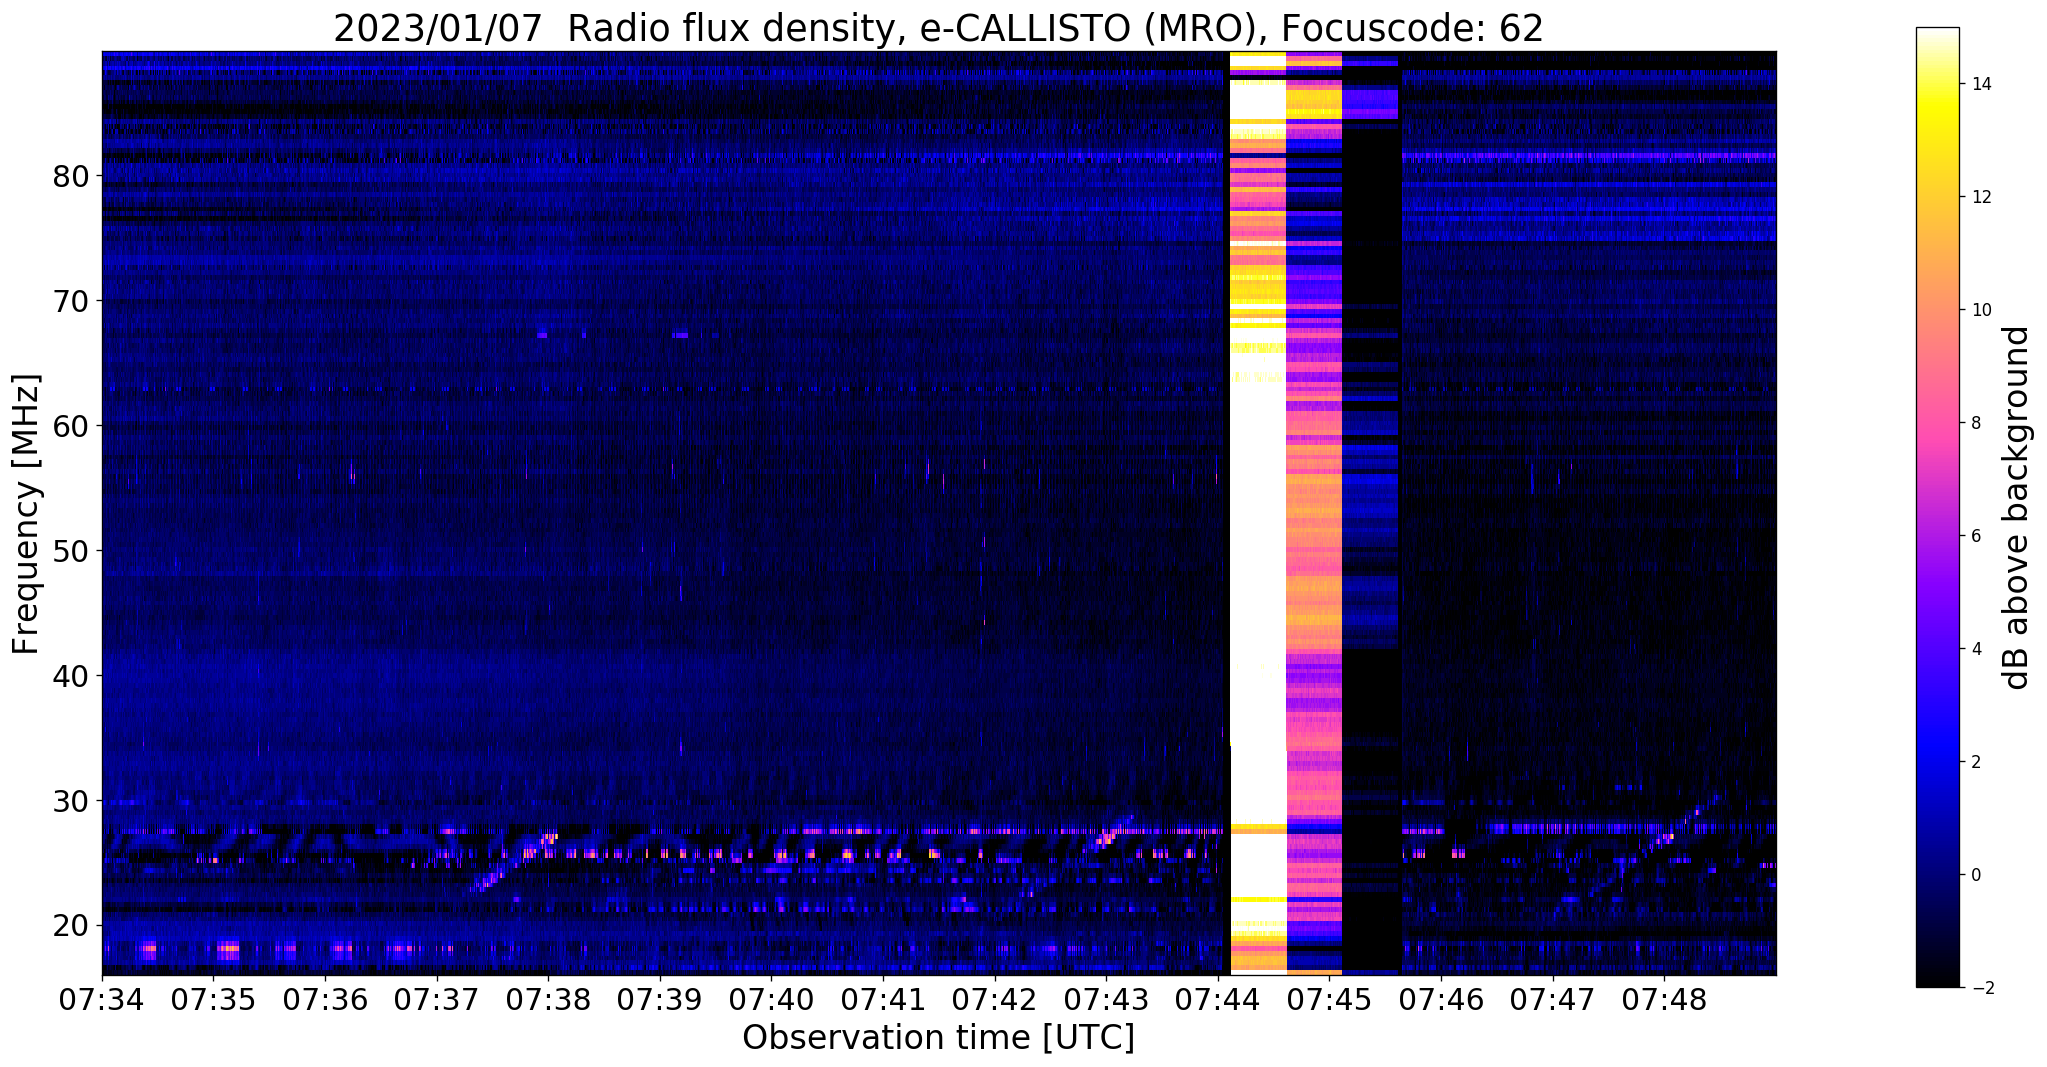This screenshot has height=1067, width=2047.
Task: Click the 07:47 time tick label
Action: coord(1551,999)
